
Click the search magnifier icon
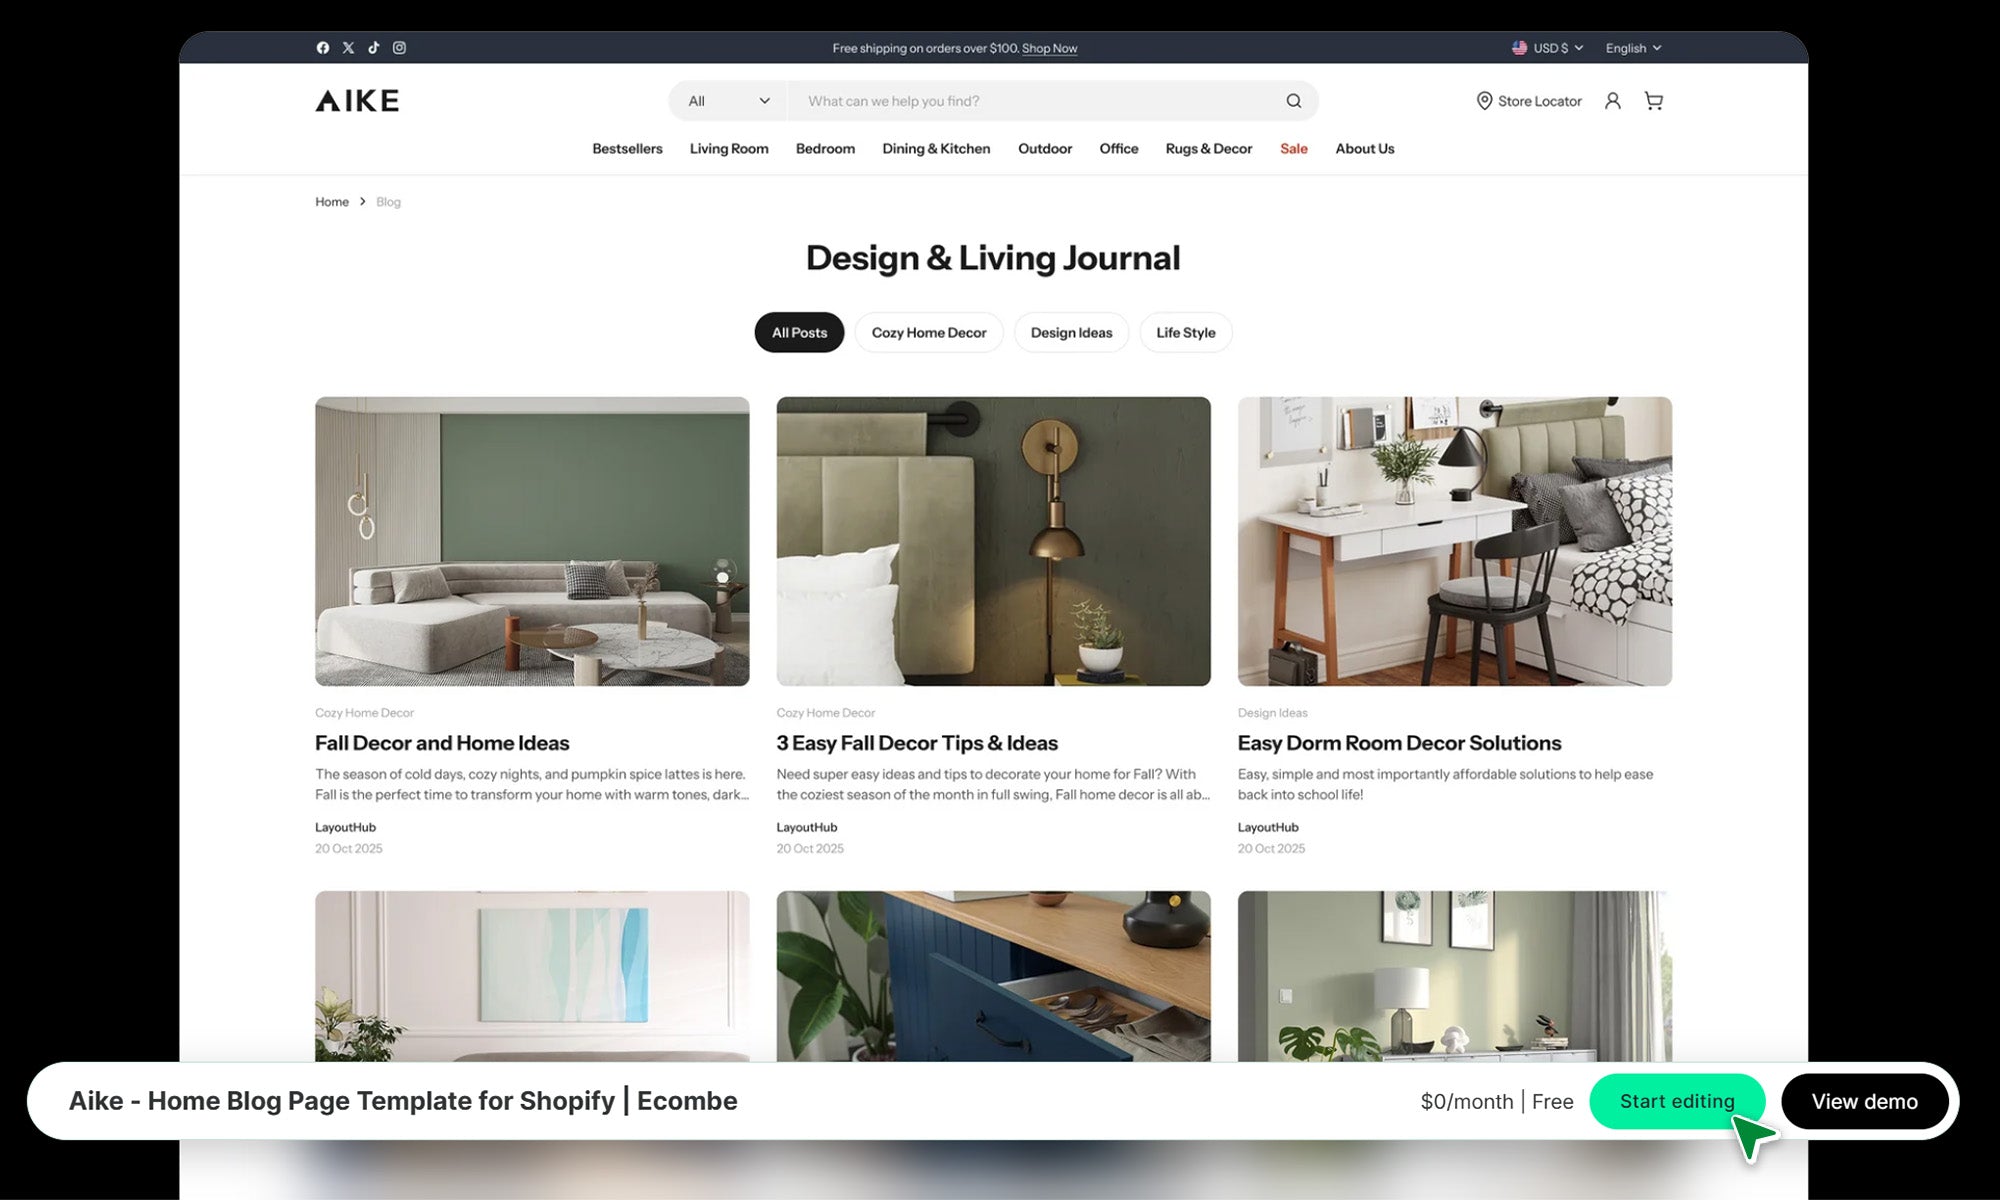(1293, 101)
